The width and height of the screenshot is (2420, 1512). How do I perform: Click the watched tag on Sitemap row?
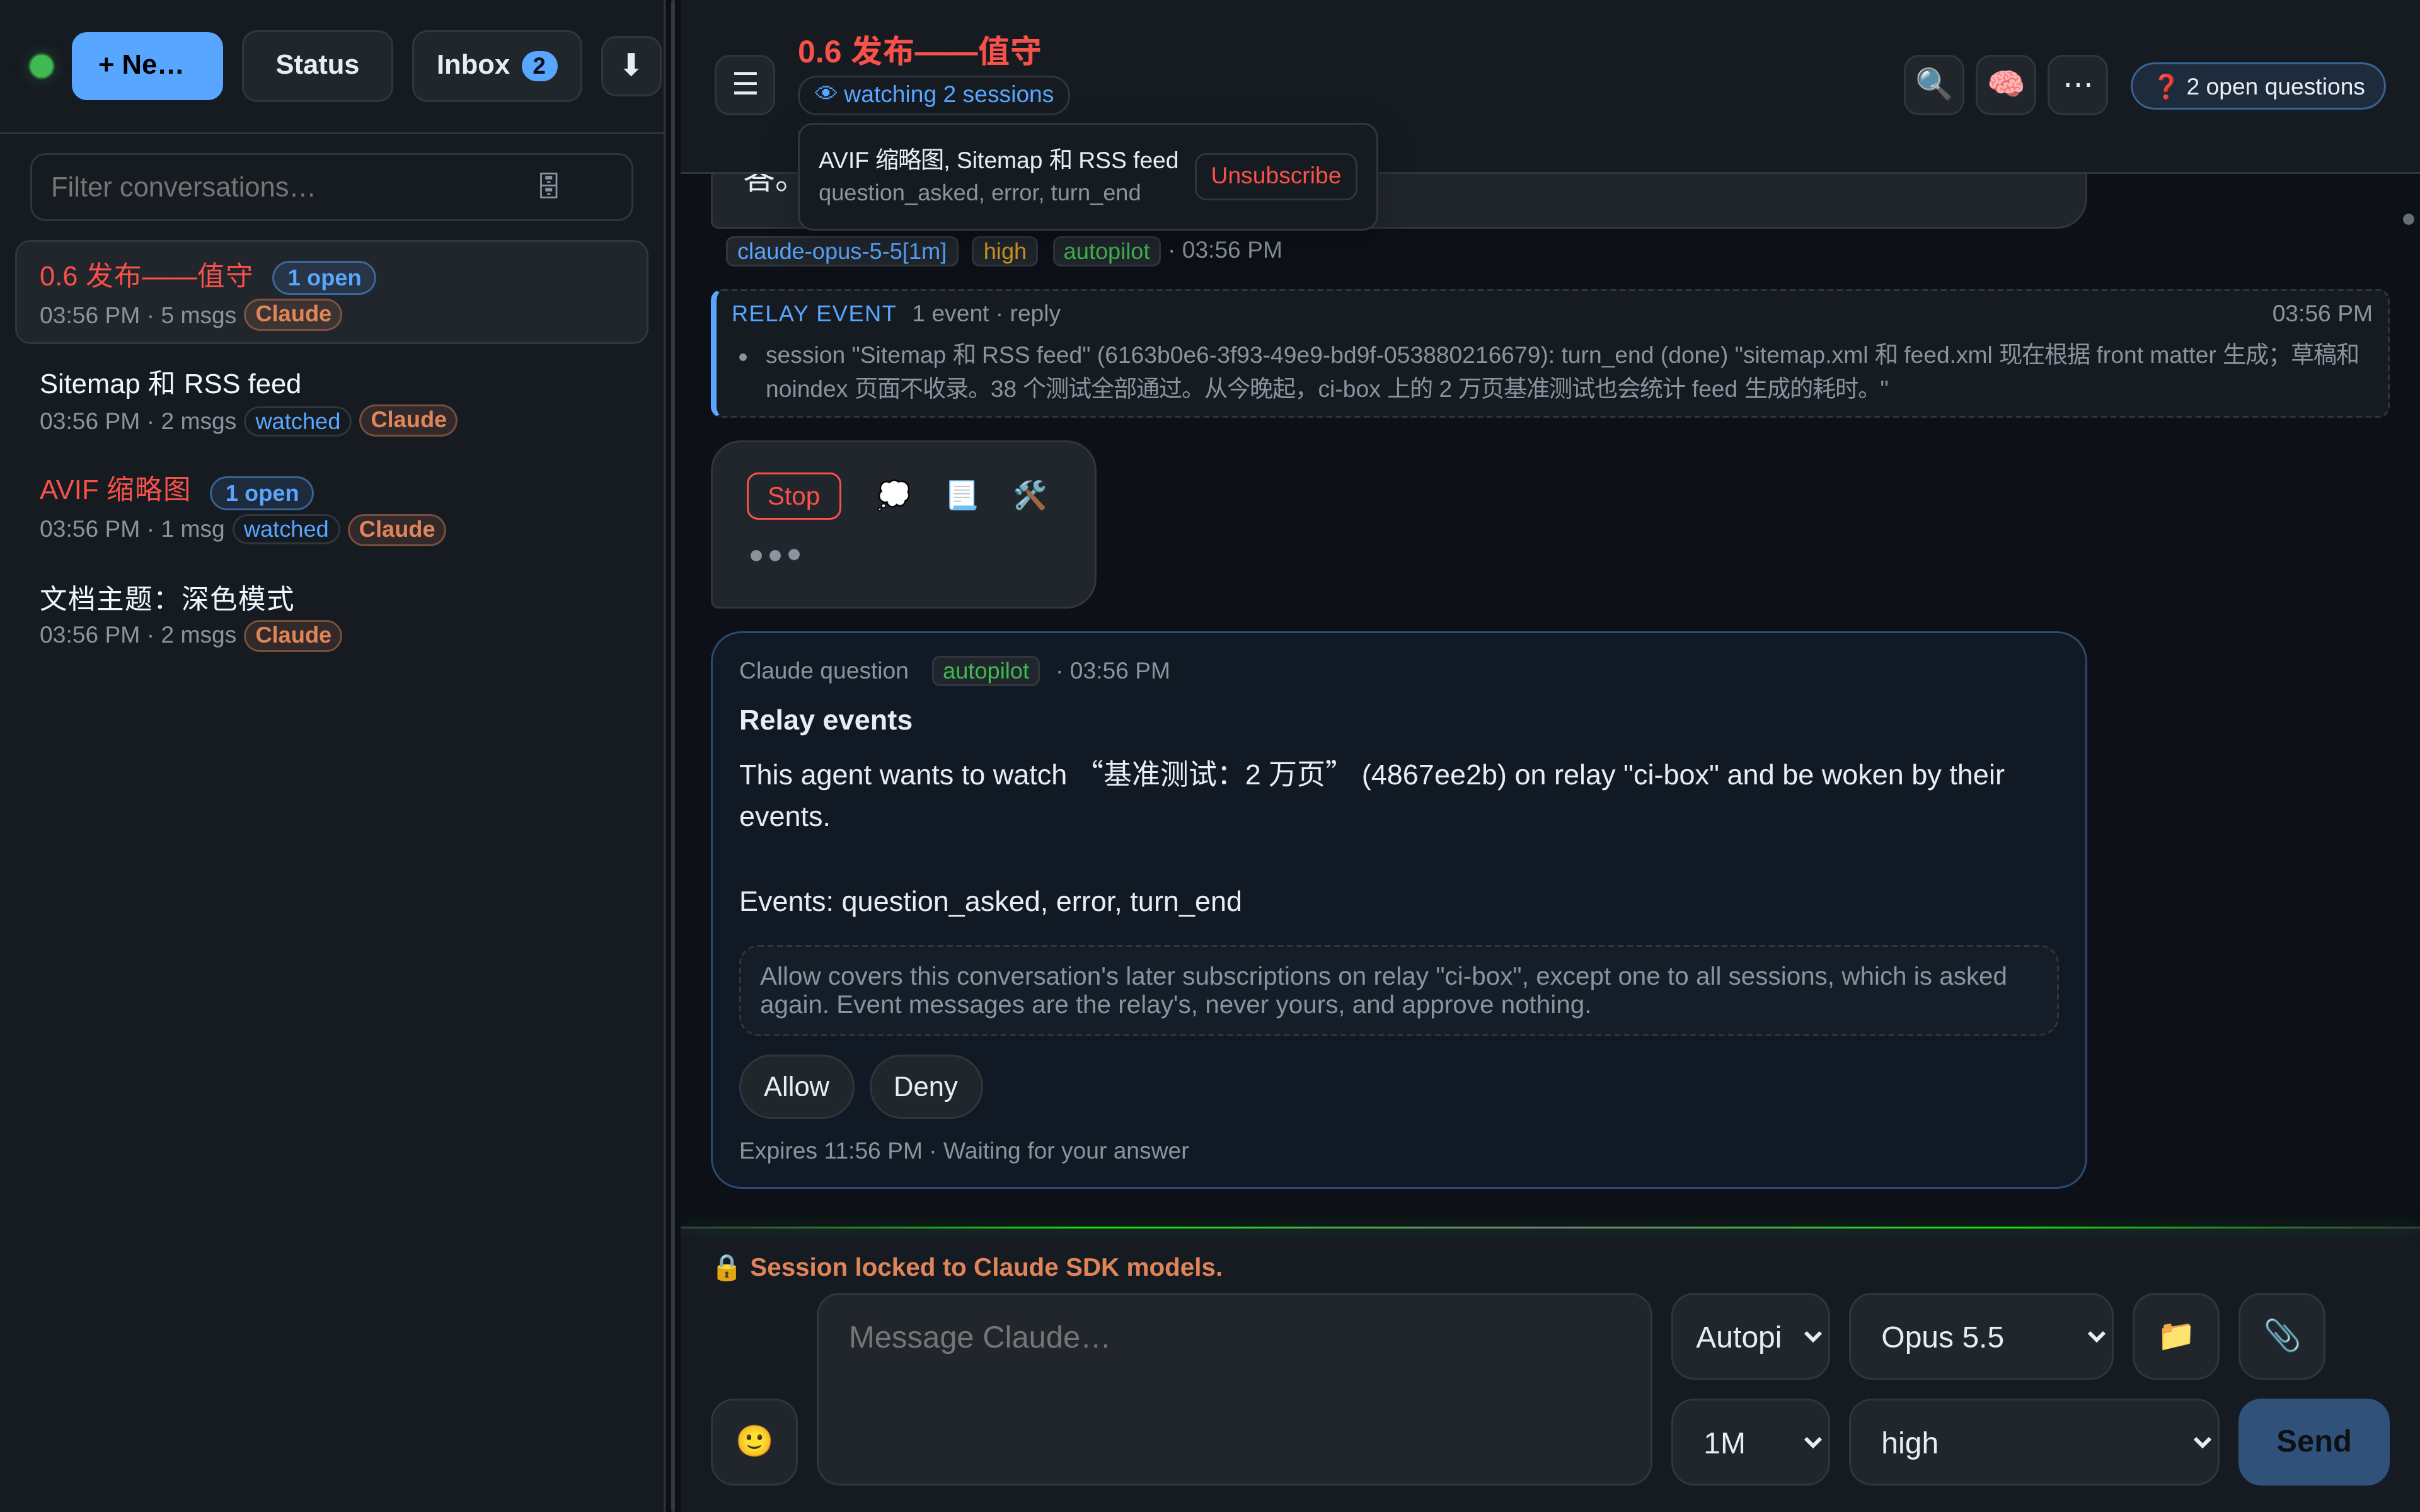[297, 421]
